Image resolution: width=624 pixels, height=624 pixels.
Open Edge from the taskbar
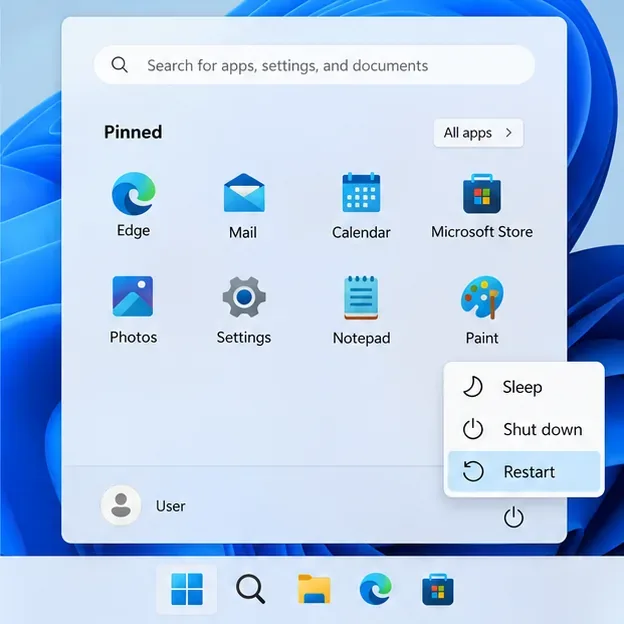click(375, 589)
